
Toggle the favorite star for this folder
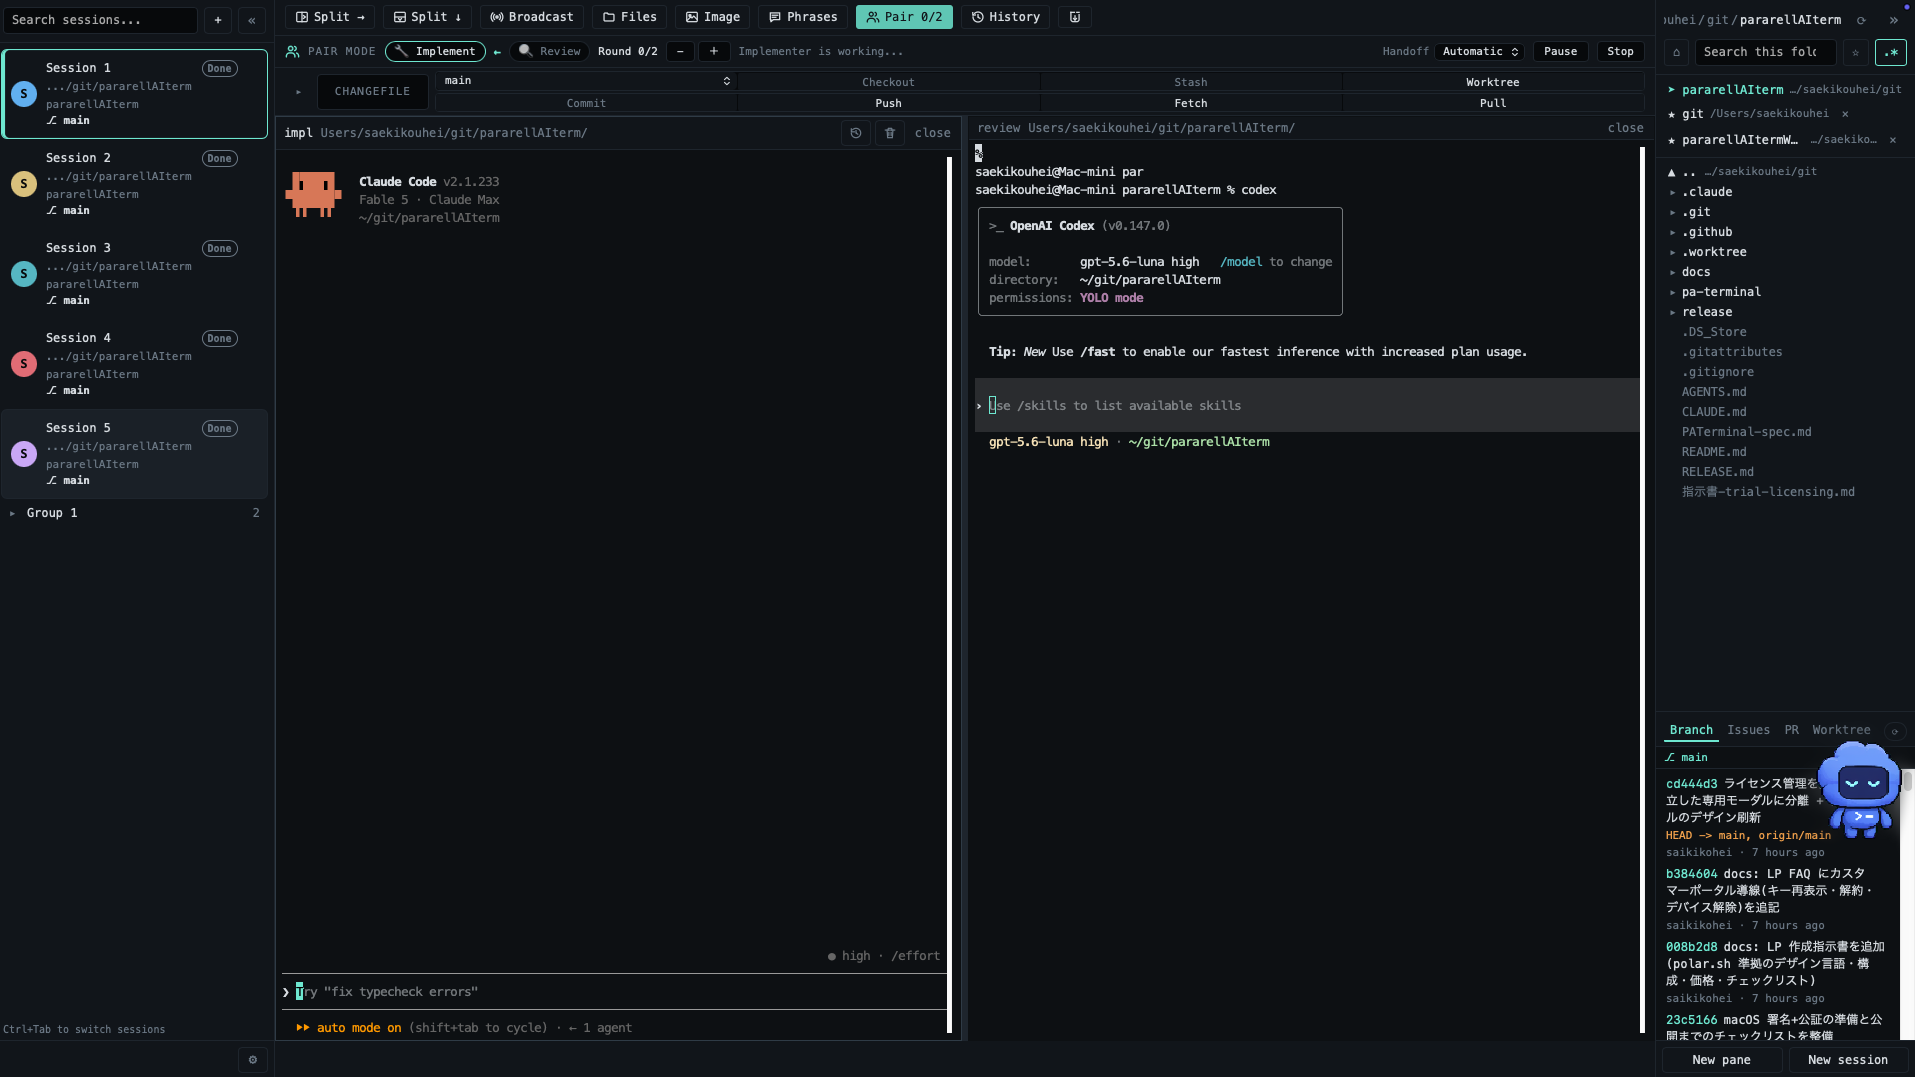[1855, 52]
